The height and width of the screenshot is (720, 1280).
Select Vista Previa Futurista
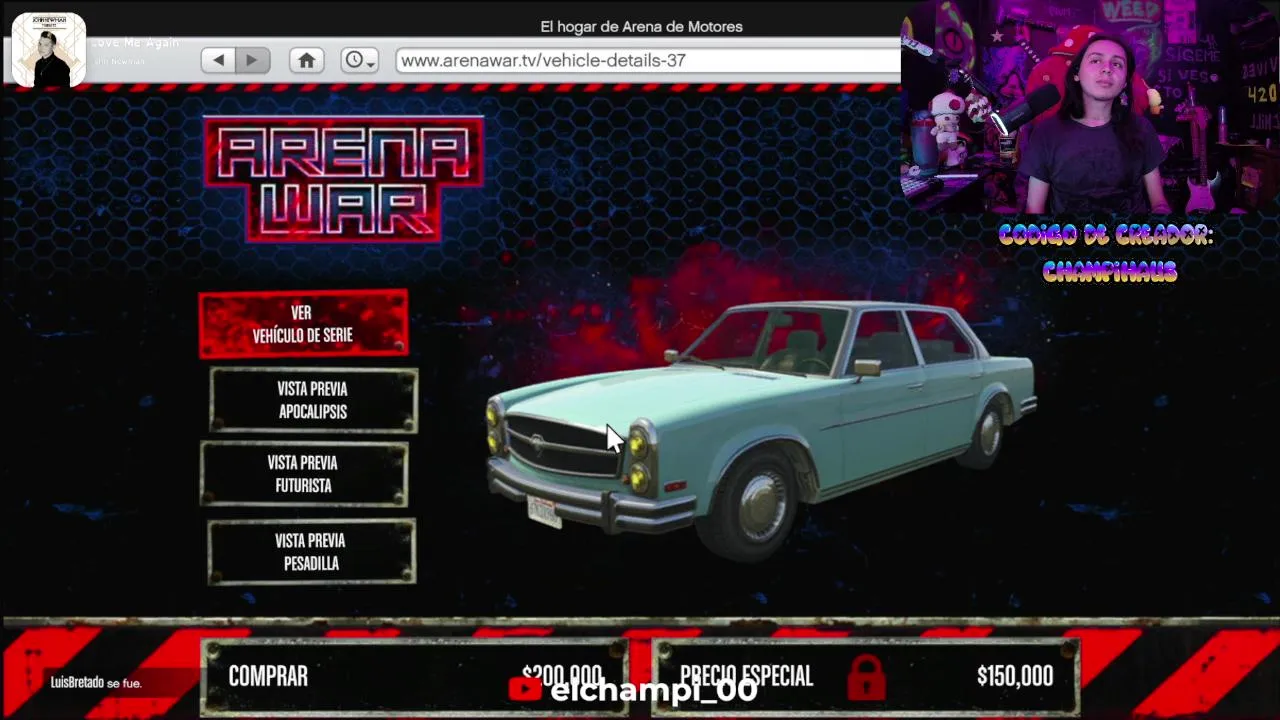click(x=304, y=474)
